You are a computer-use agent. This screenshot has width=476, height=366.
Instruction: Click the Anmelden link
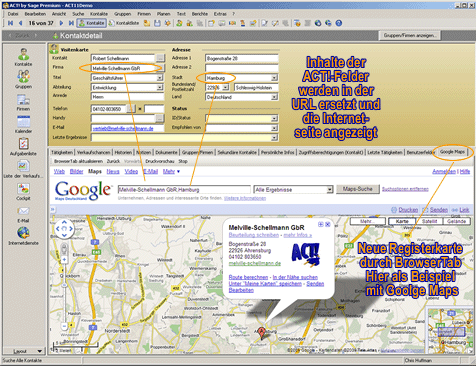click(x=444, y=171)
